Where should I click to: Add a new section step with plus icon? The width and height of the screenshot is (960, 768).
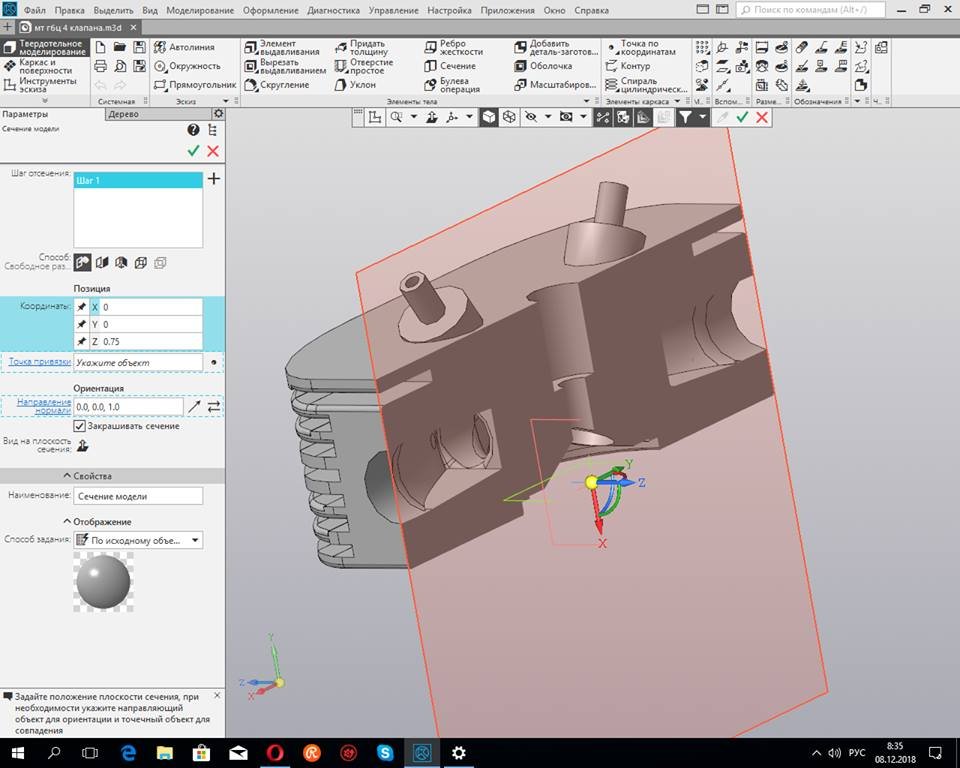click(213, 179)
